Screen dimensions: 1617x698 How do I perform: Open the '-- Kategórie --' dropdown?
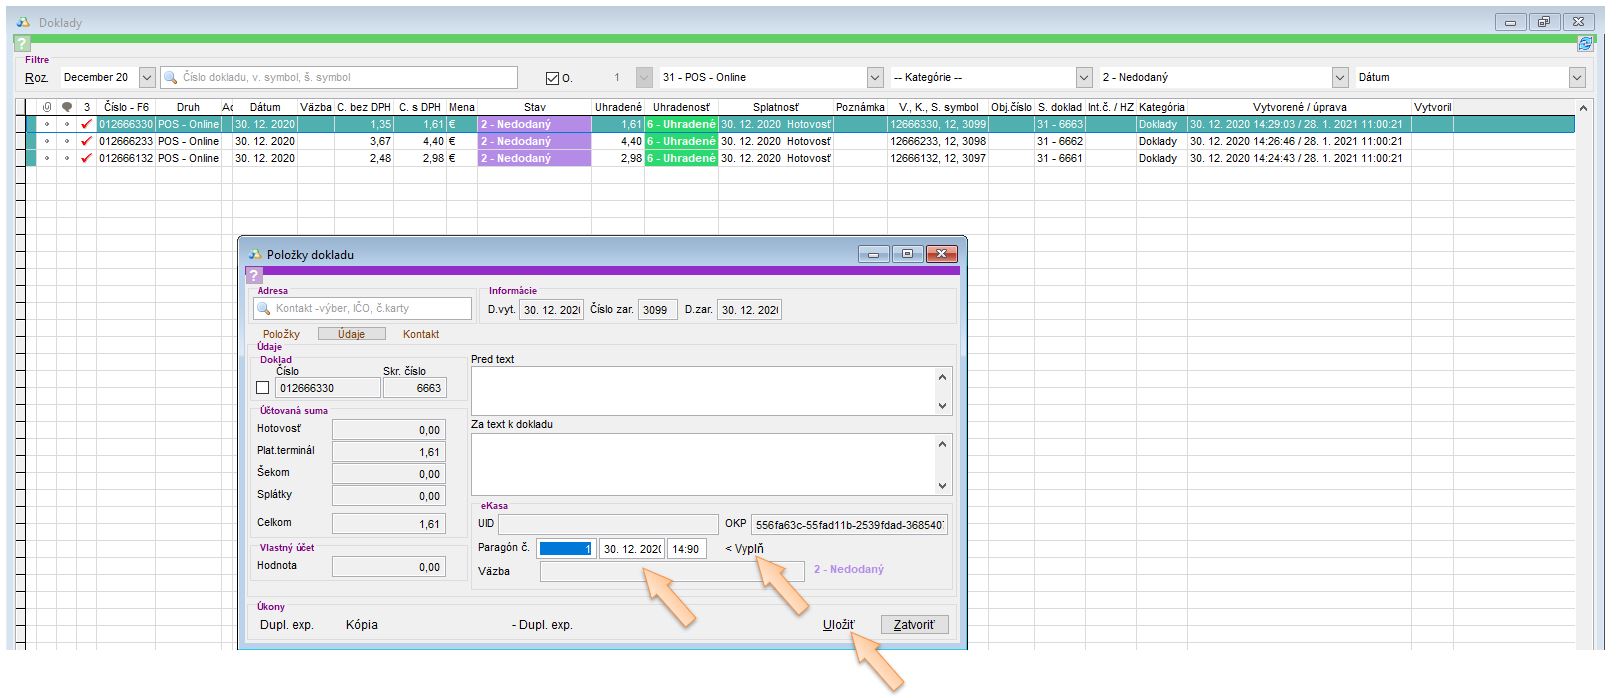(1084, 77)
